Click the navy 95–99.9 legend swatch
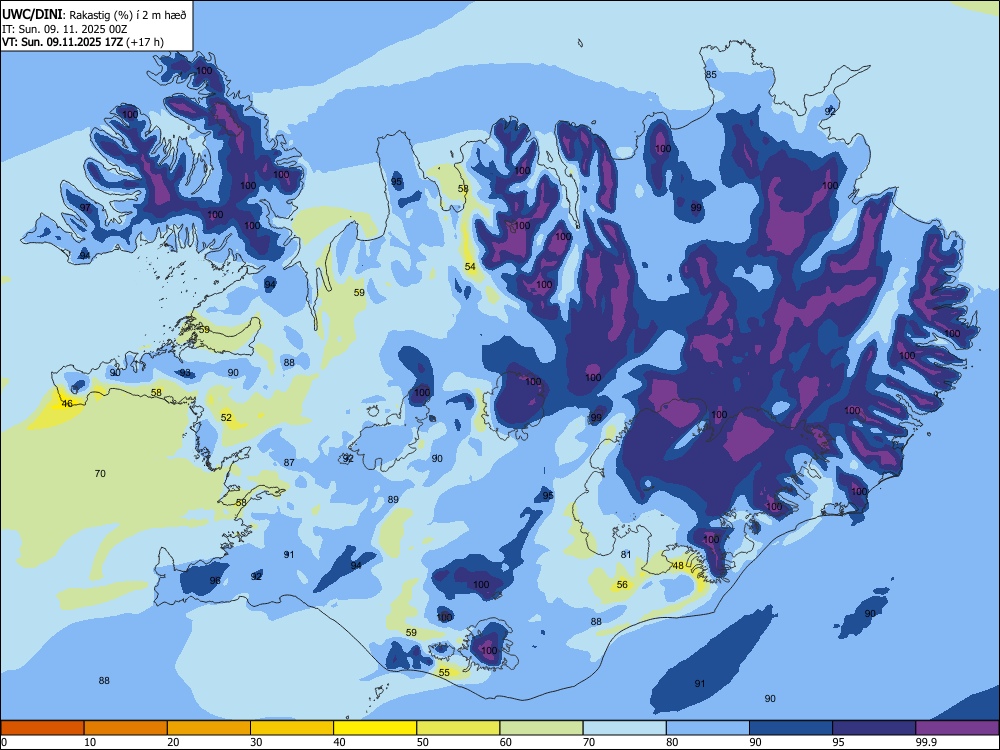1000x750 pixels. (874, 728)
